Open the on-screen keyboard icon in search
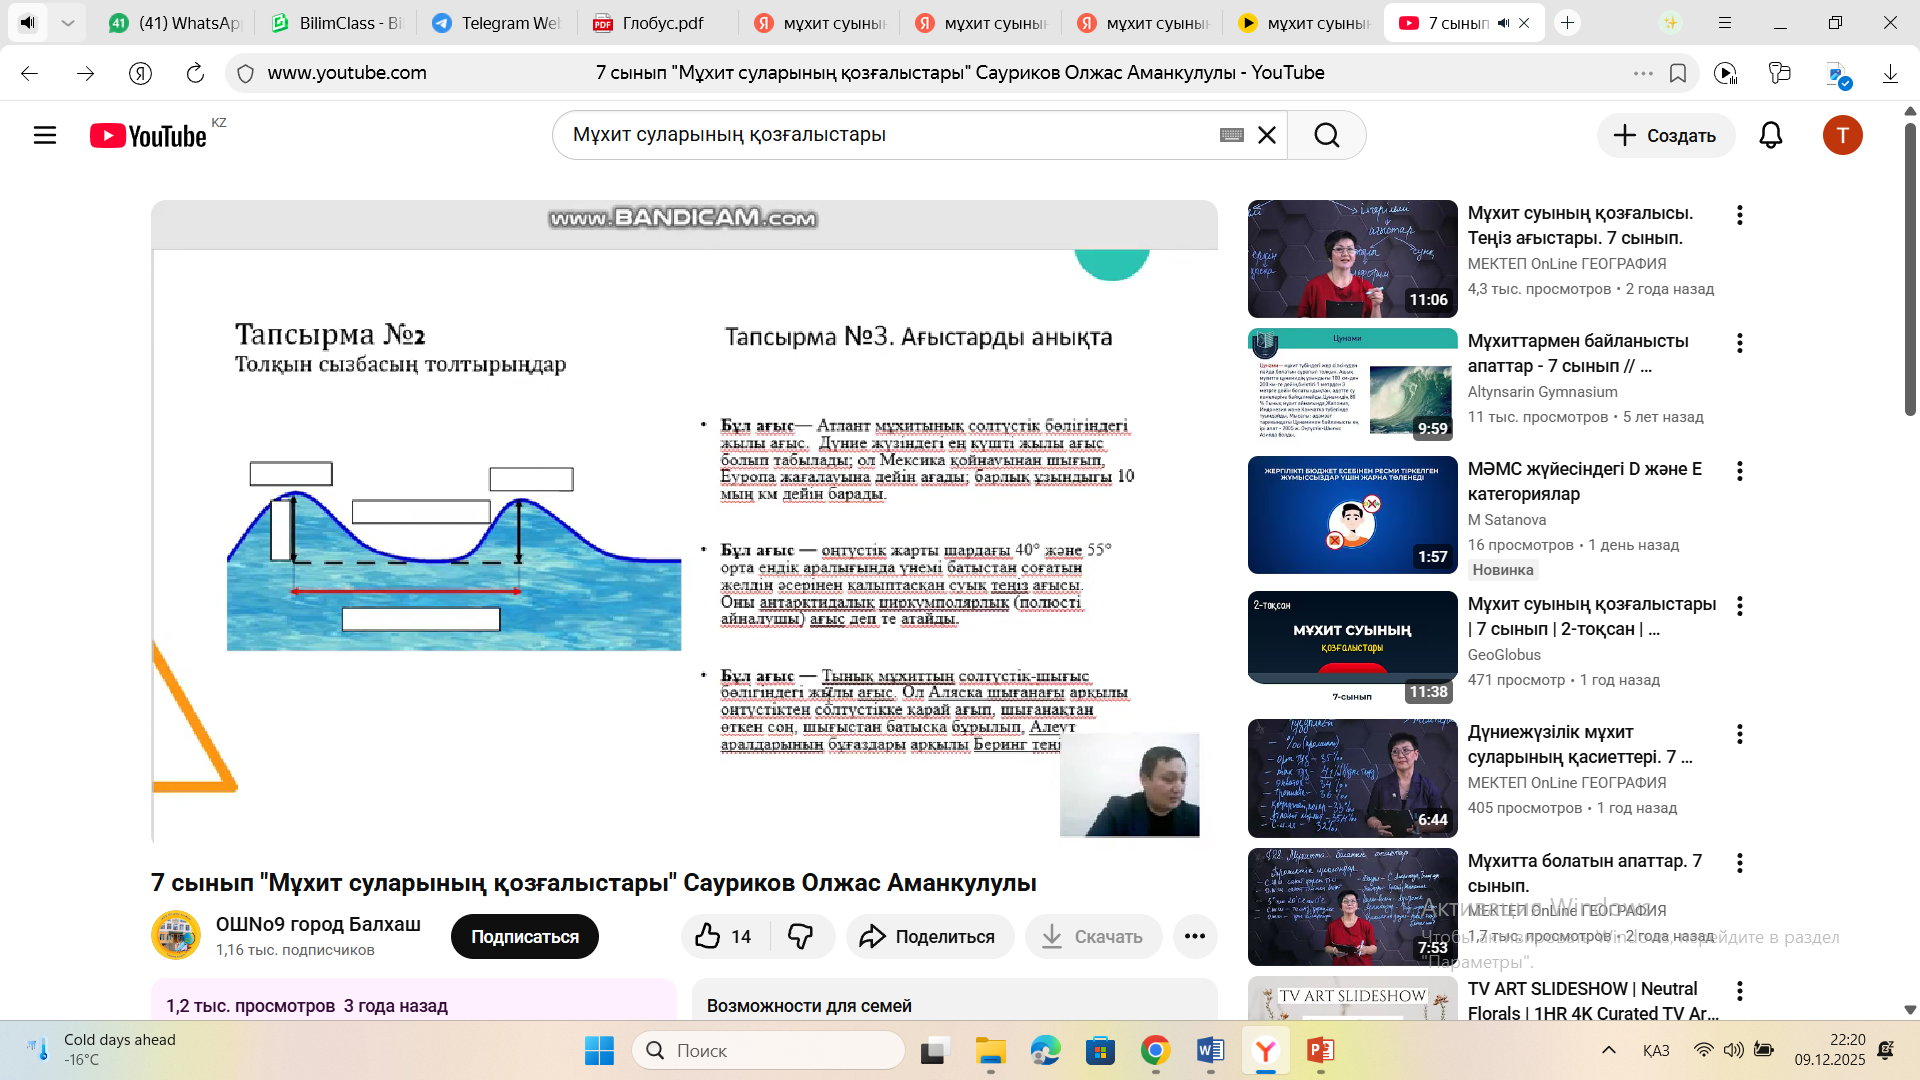This screenshot has width=1920, height=1080. 1231,135
